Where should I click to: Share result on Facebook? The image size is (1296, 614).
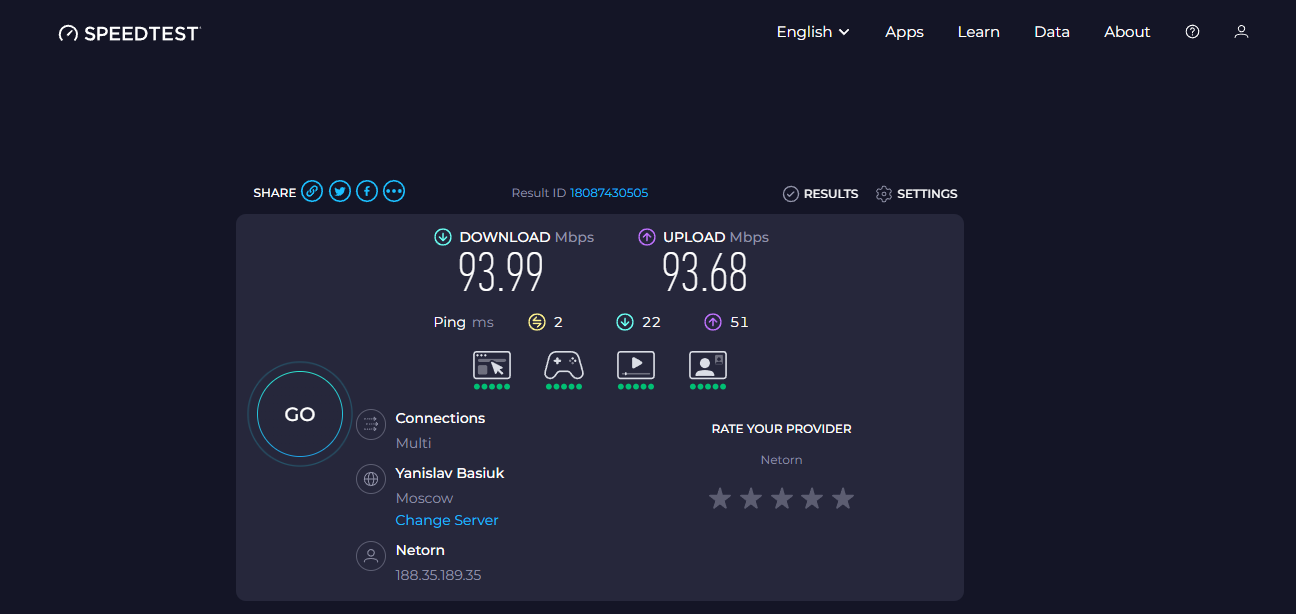367,191
